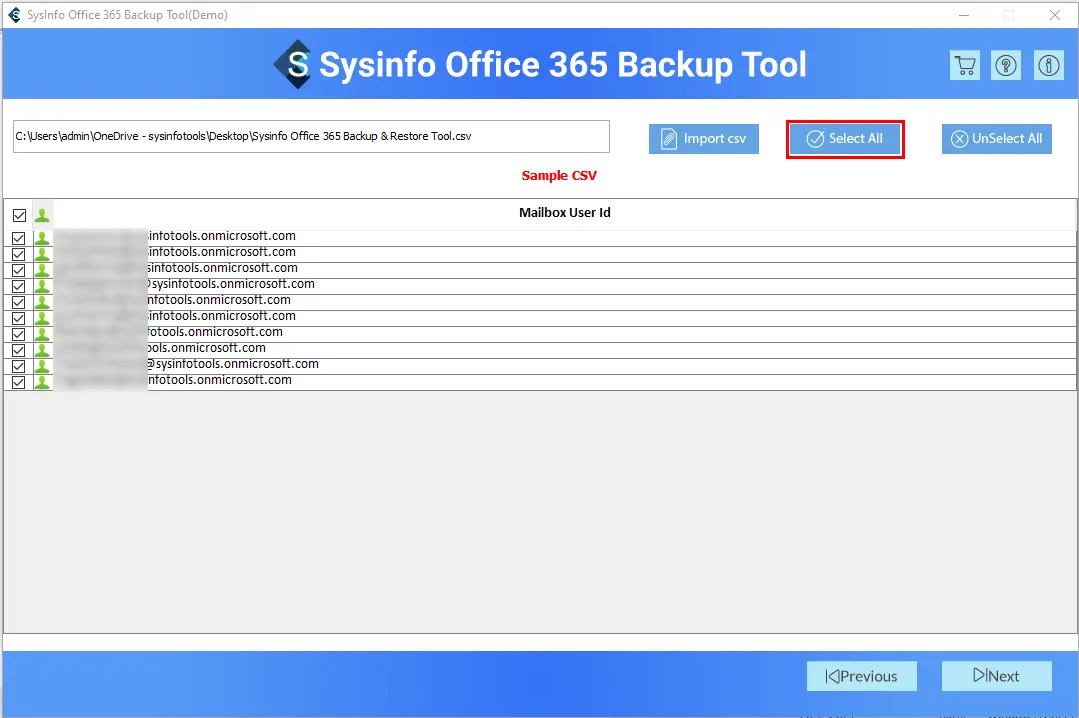The image size is (1079, 718).
Task: Select the fotools.onmicrosoft.com mailbox text
Action: point(215,332)
